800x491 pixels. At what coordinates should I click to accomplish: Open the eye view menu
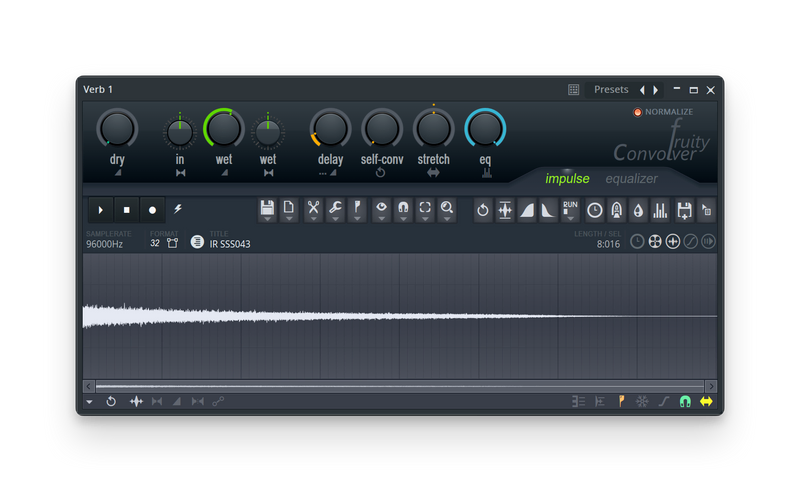[x=381, y=210]
